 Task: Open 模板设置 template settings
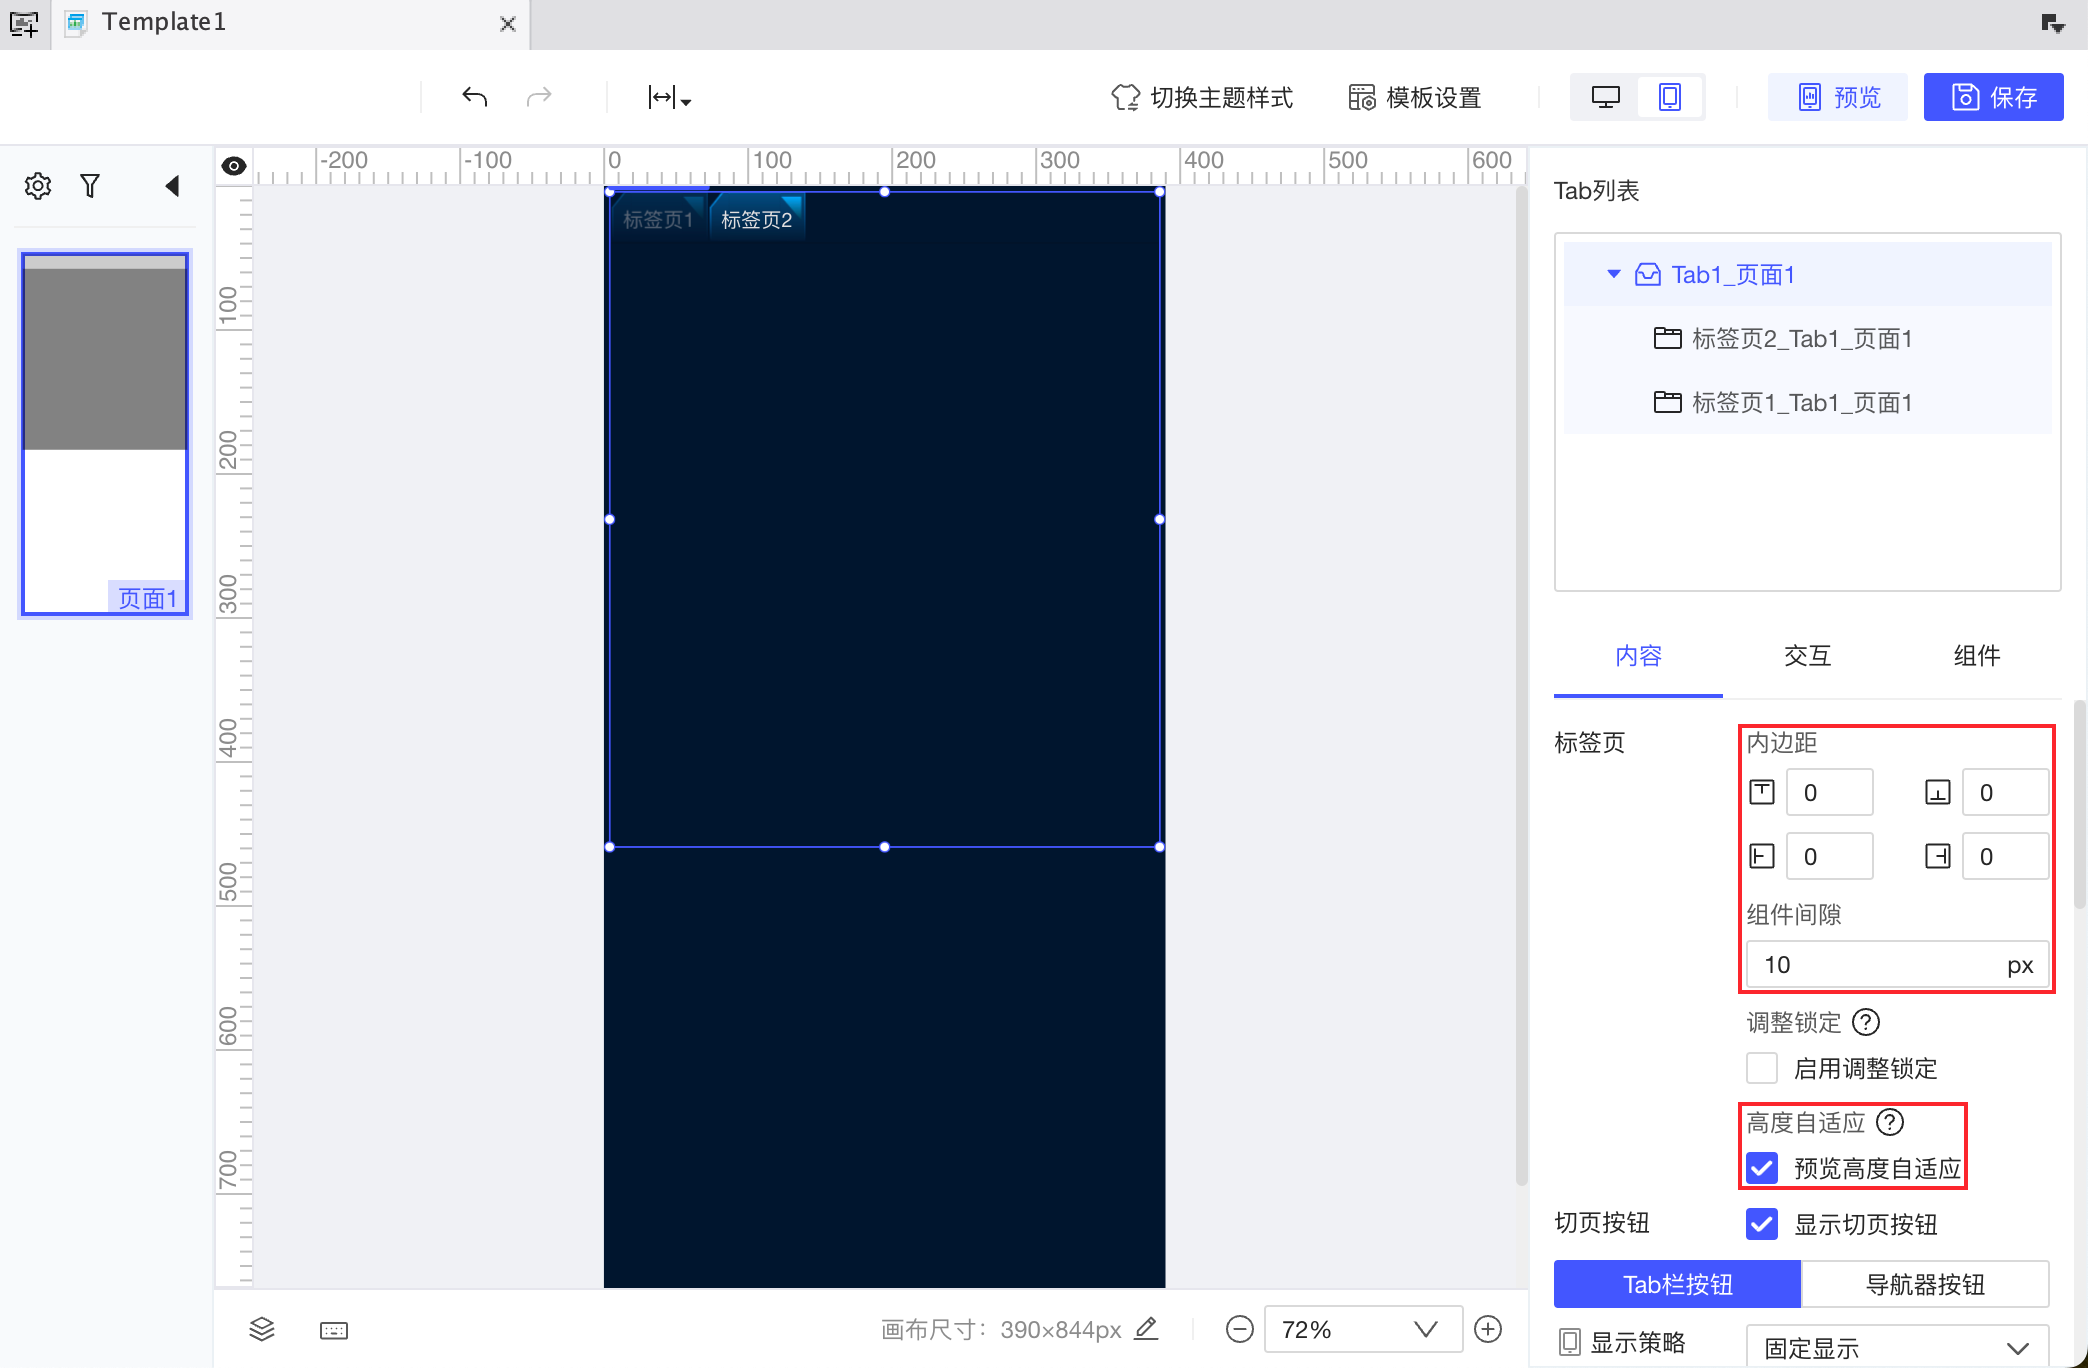pyautogui.click(x=1415, y=97)
